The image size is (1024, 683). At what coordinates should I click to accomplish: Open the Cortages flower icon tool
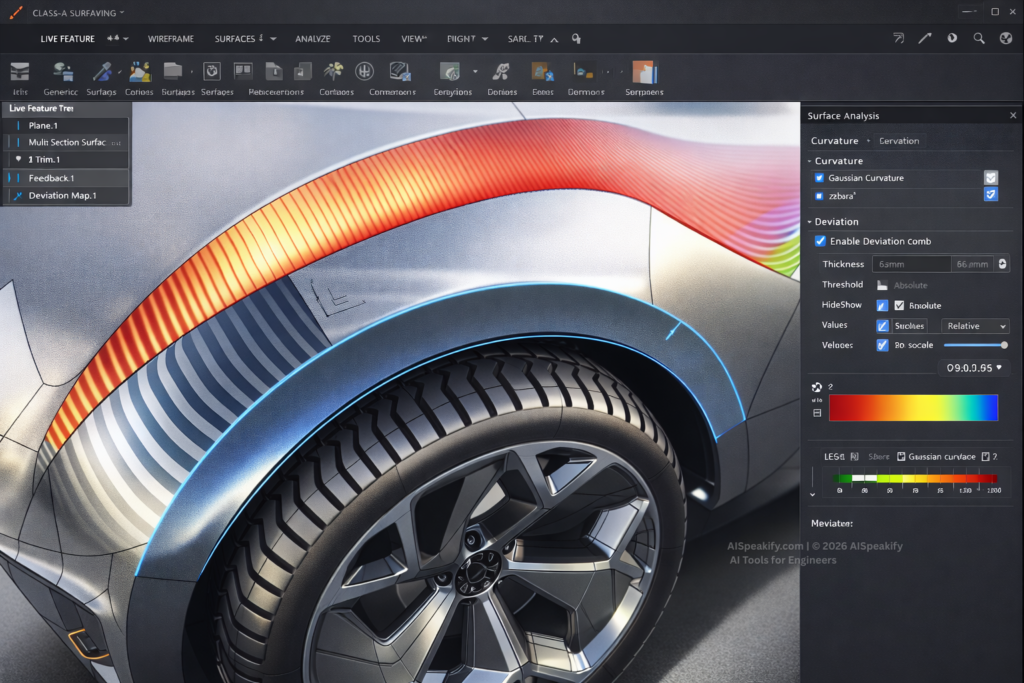click(x=335, y=73)
